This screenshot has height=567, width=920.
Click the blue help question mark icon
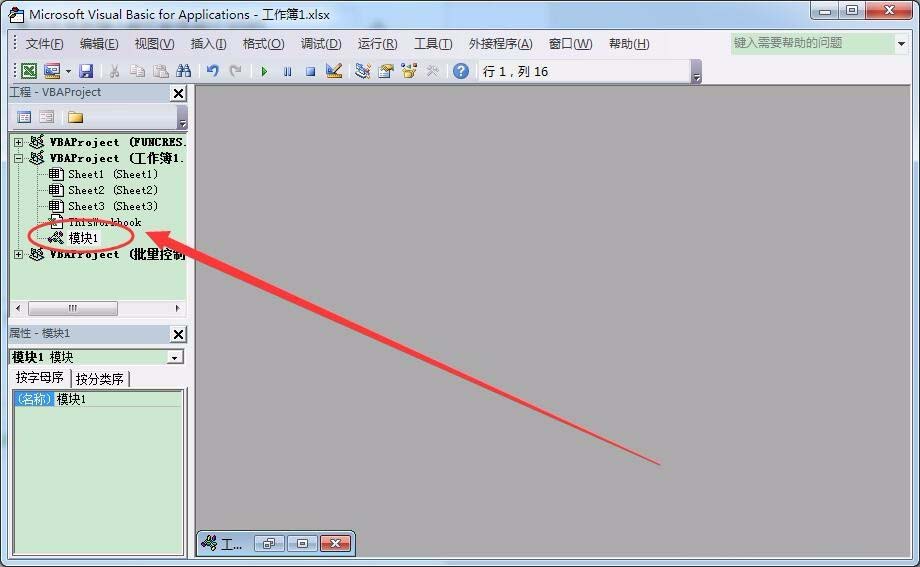tap(460, 71)
